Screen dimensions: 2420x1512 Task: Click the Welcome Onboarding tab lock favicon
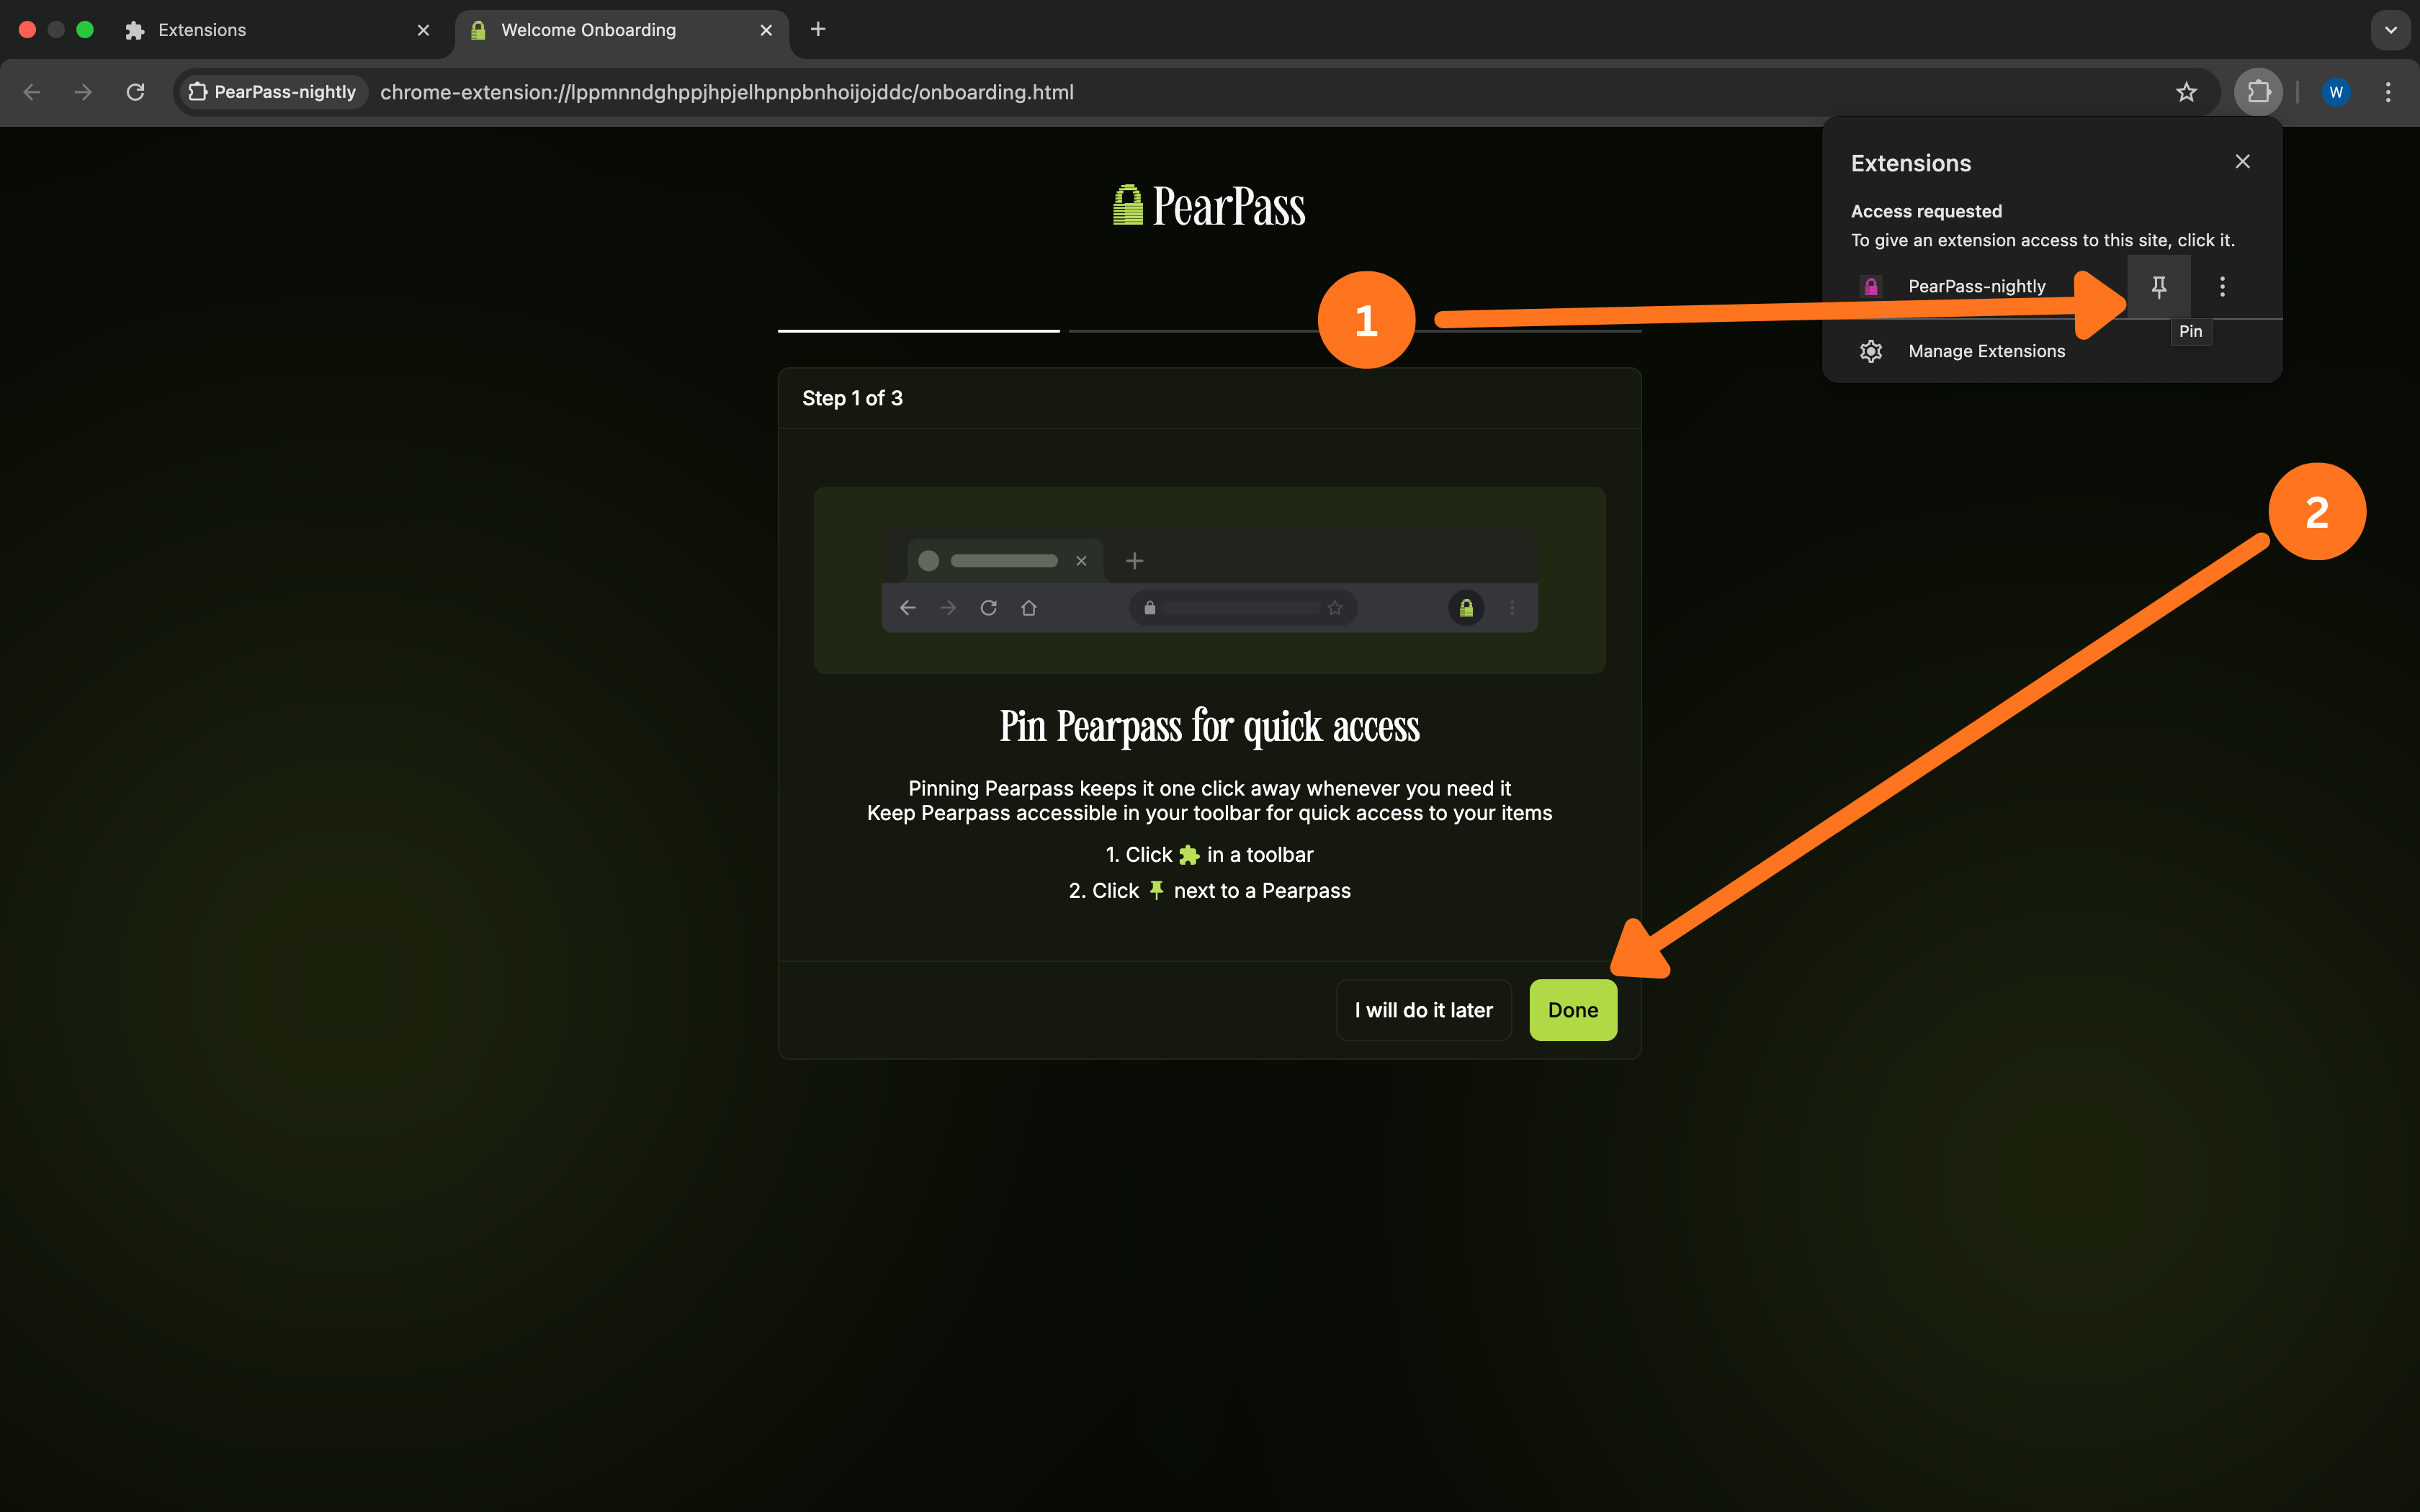tap(478, 30)
